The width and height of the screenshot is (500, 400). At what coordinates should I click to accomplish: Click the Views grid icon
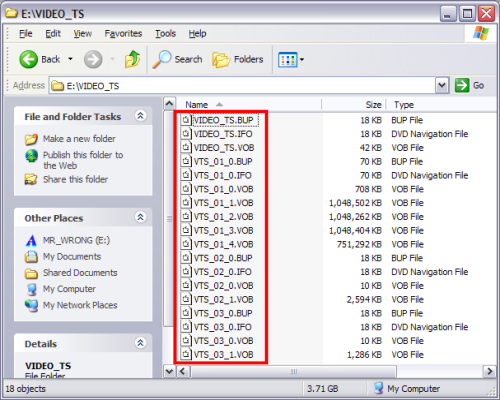pyautogui.click(x=287, y=60)
